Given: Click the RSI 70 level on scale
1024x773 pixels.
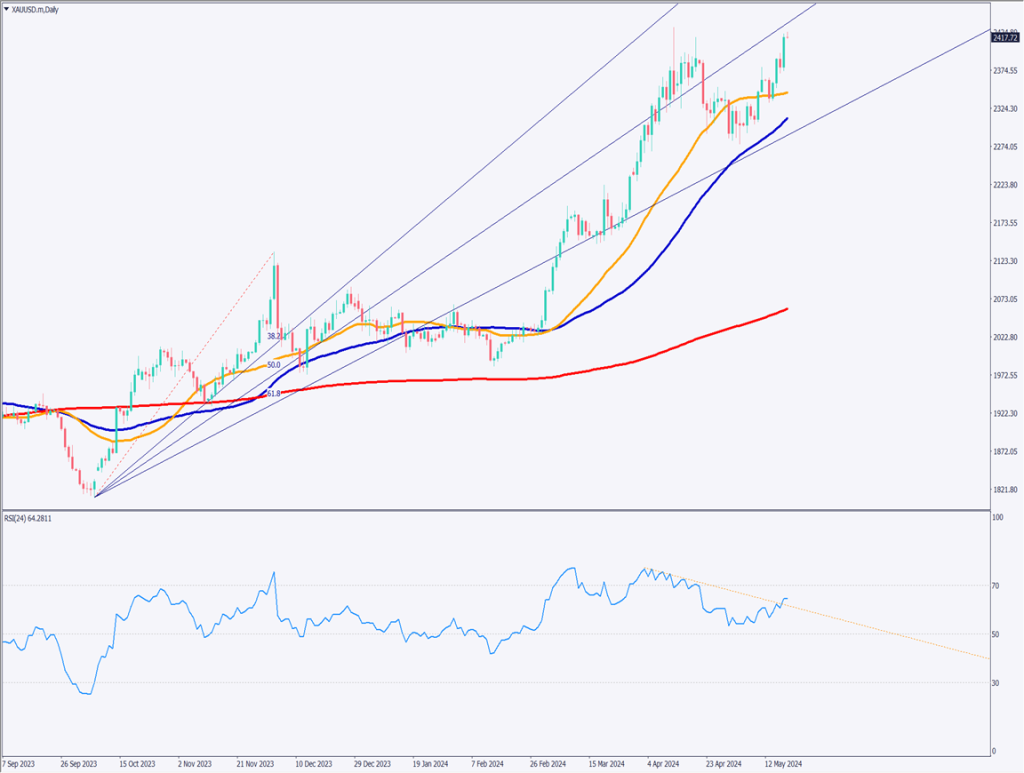Looking at the screenshot, I should (x=996, y=586).
